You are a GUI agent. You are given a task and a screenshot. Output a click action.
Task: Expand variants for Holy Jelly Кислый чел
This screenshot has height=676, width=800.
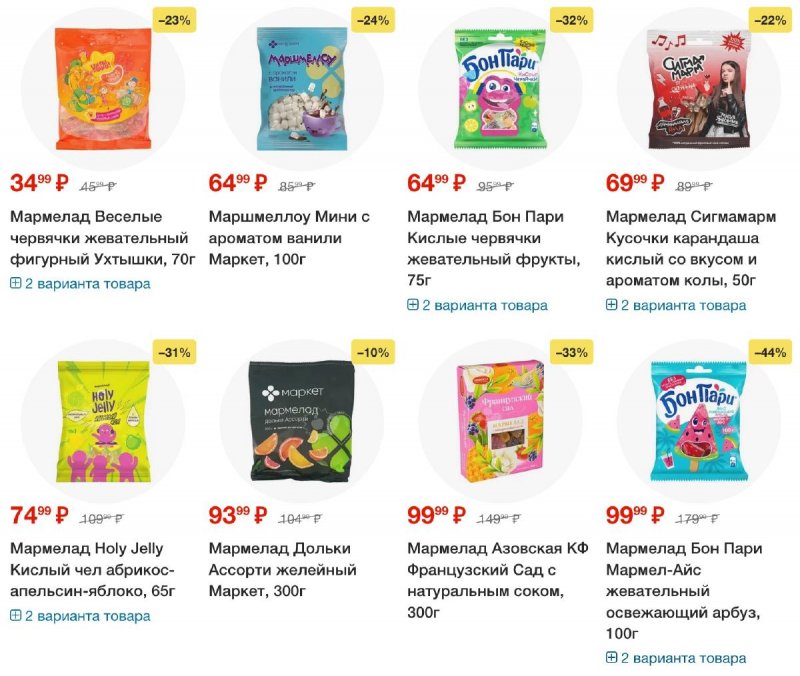click(x=80, y=616)
